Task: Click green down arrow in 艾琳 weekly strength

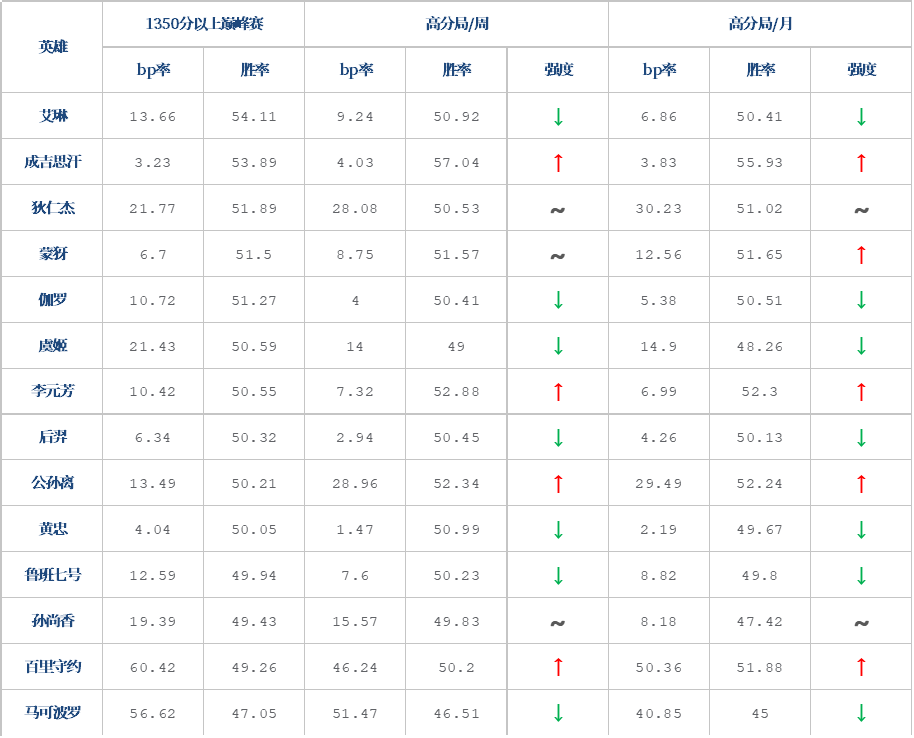Action: [x=558, y=117]
